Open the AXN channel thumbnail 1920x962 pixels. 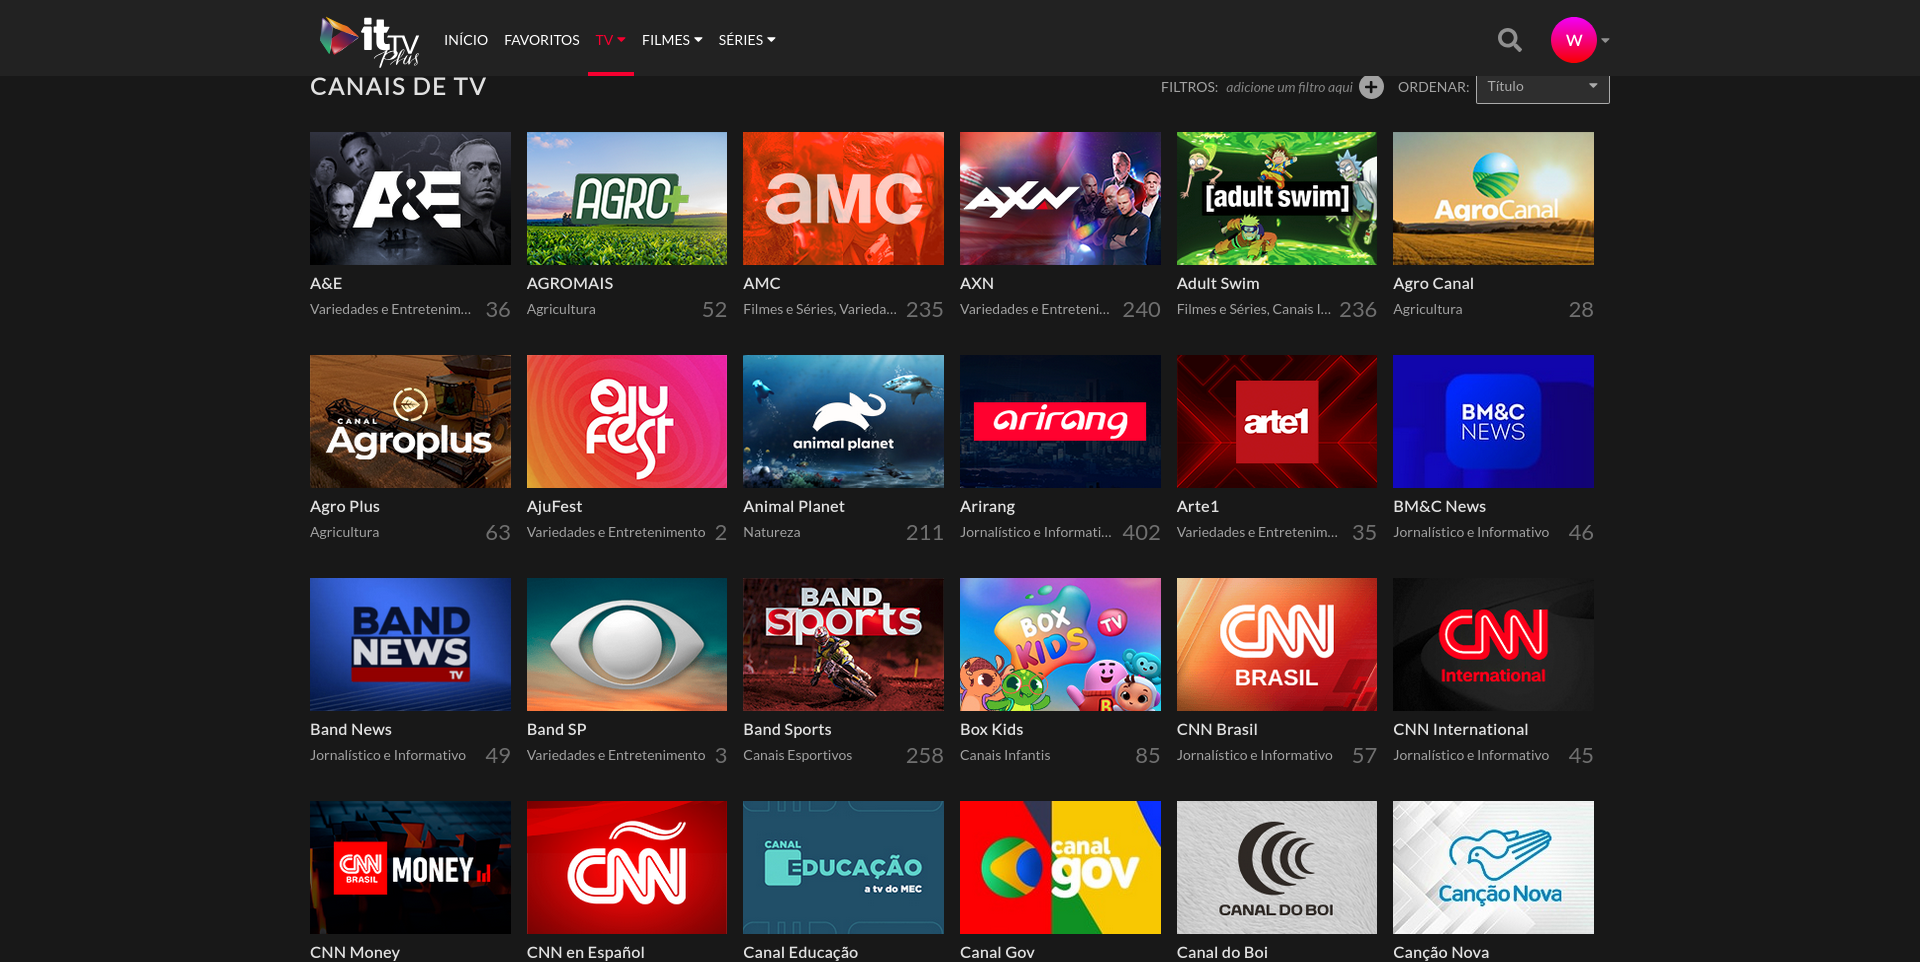1060,198
